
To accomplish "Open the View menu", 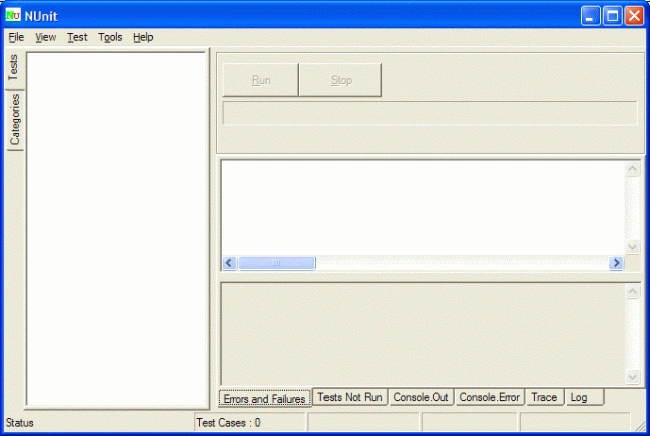I will pyautogui.click(x=45, y=37).
